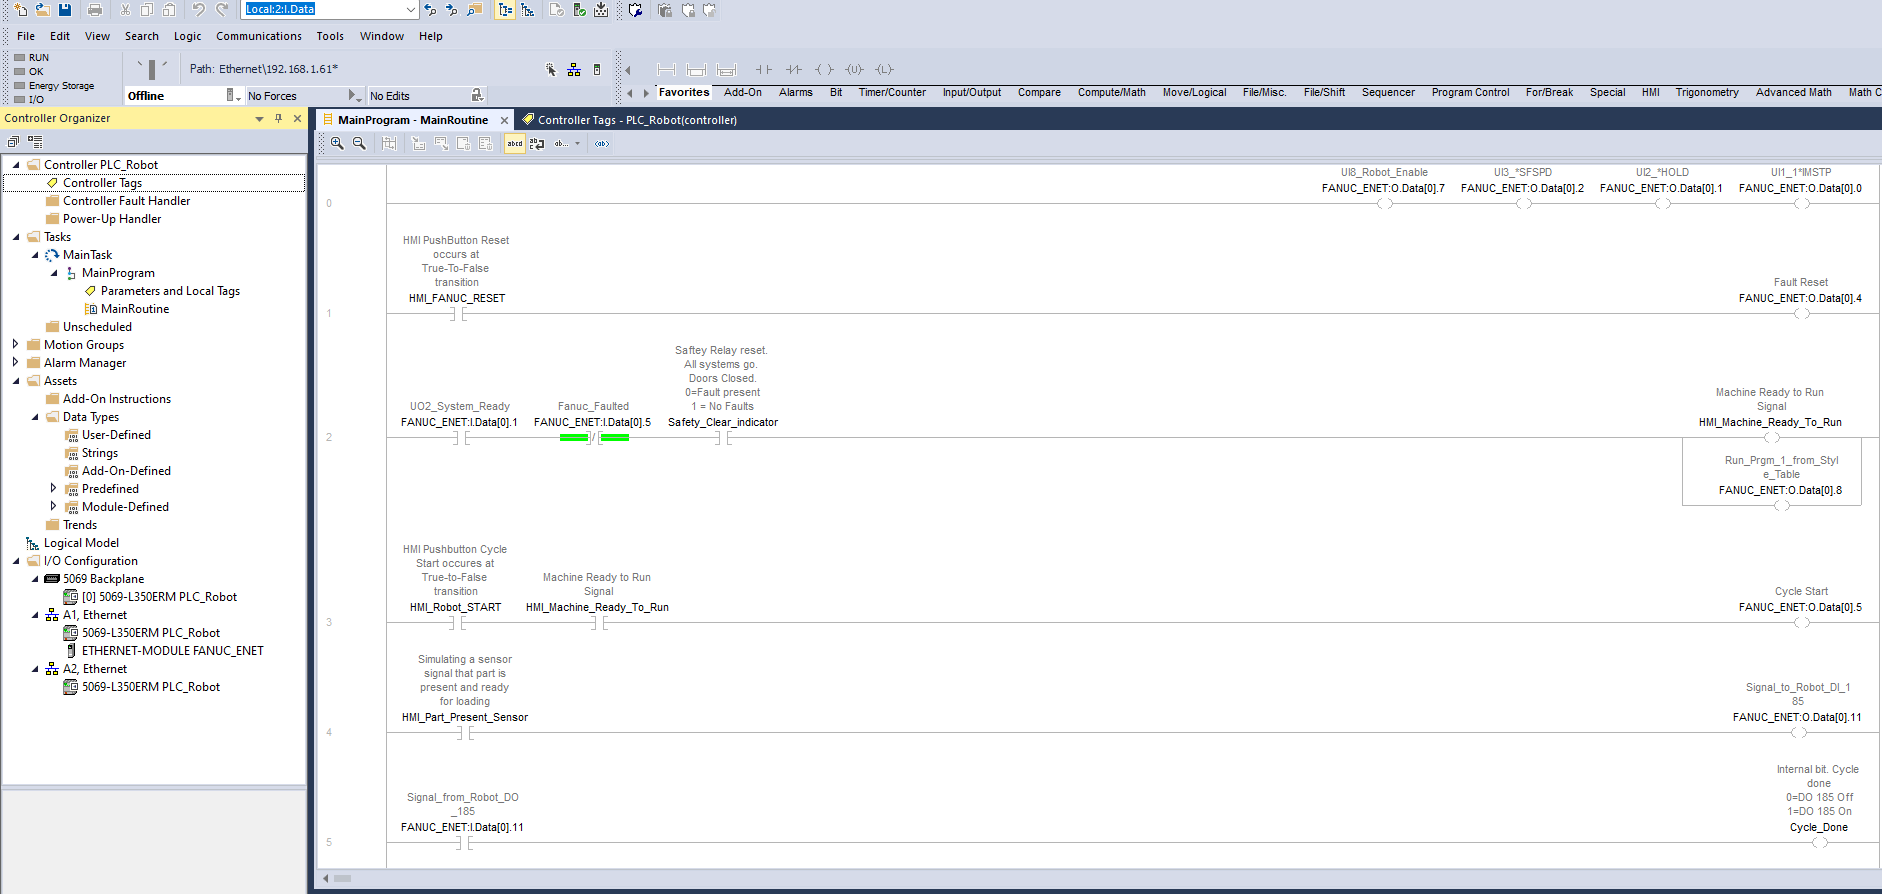
Task: Select Controller Tags in the organizer
Action: [102, 183]
